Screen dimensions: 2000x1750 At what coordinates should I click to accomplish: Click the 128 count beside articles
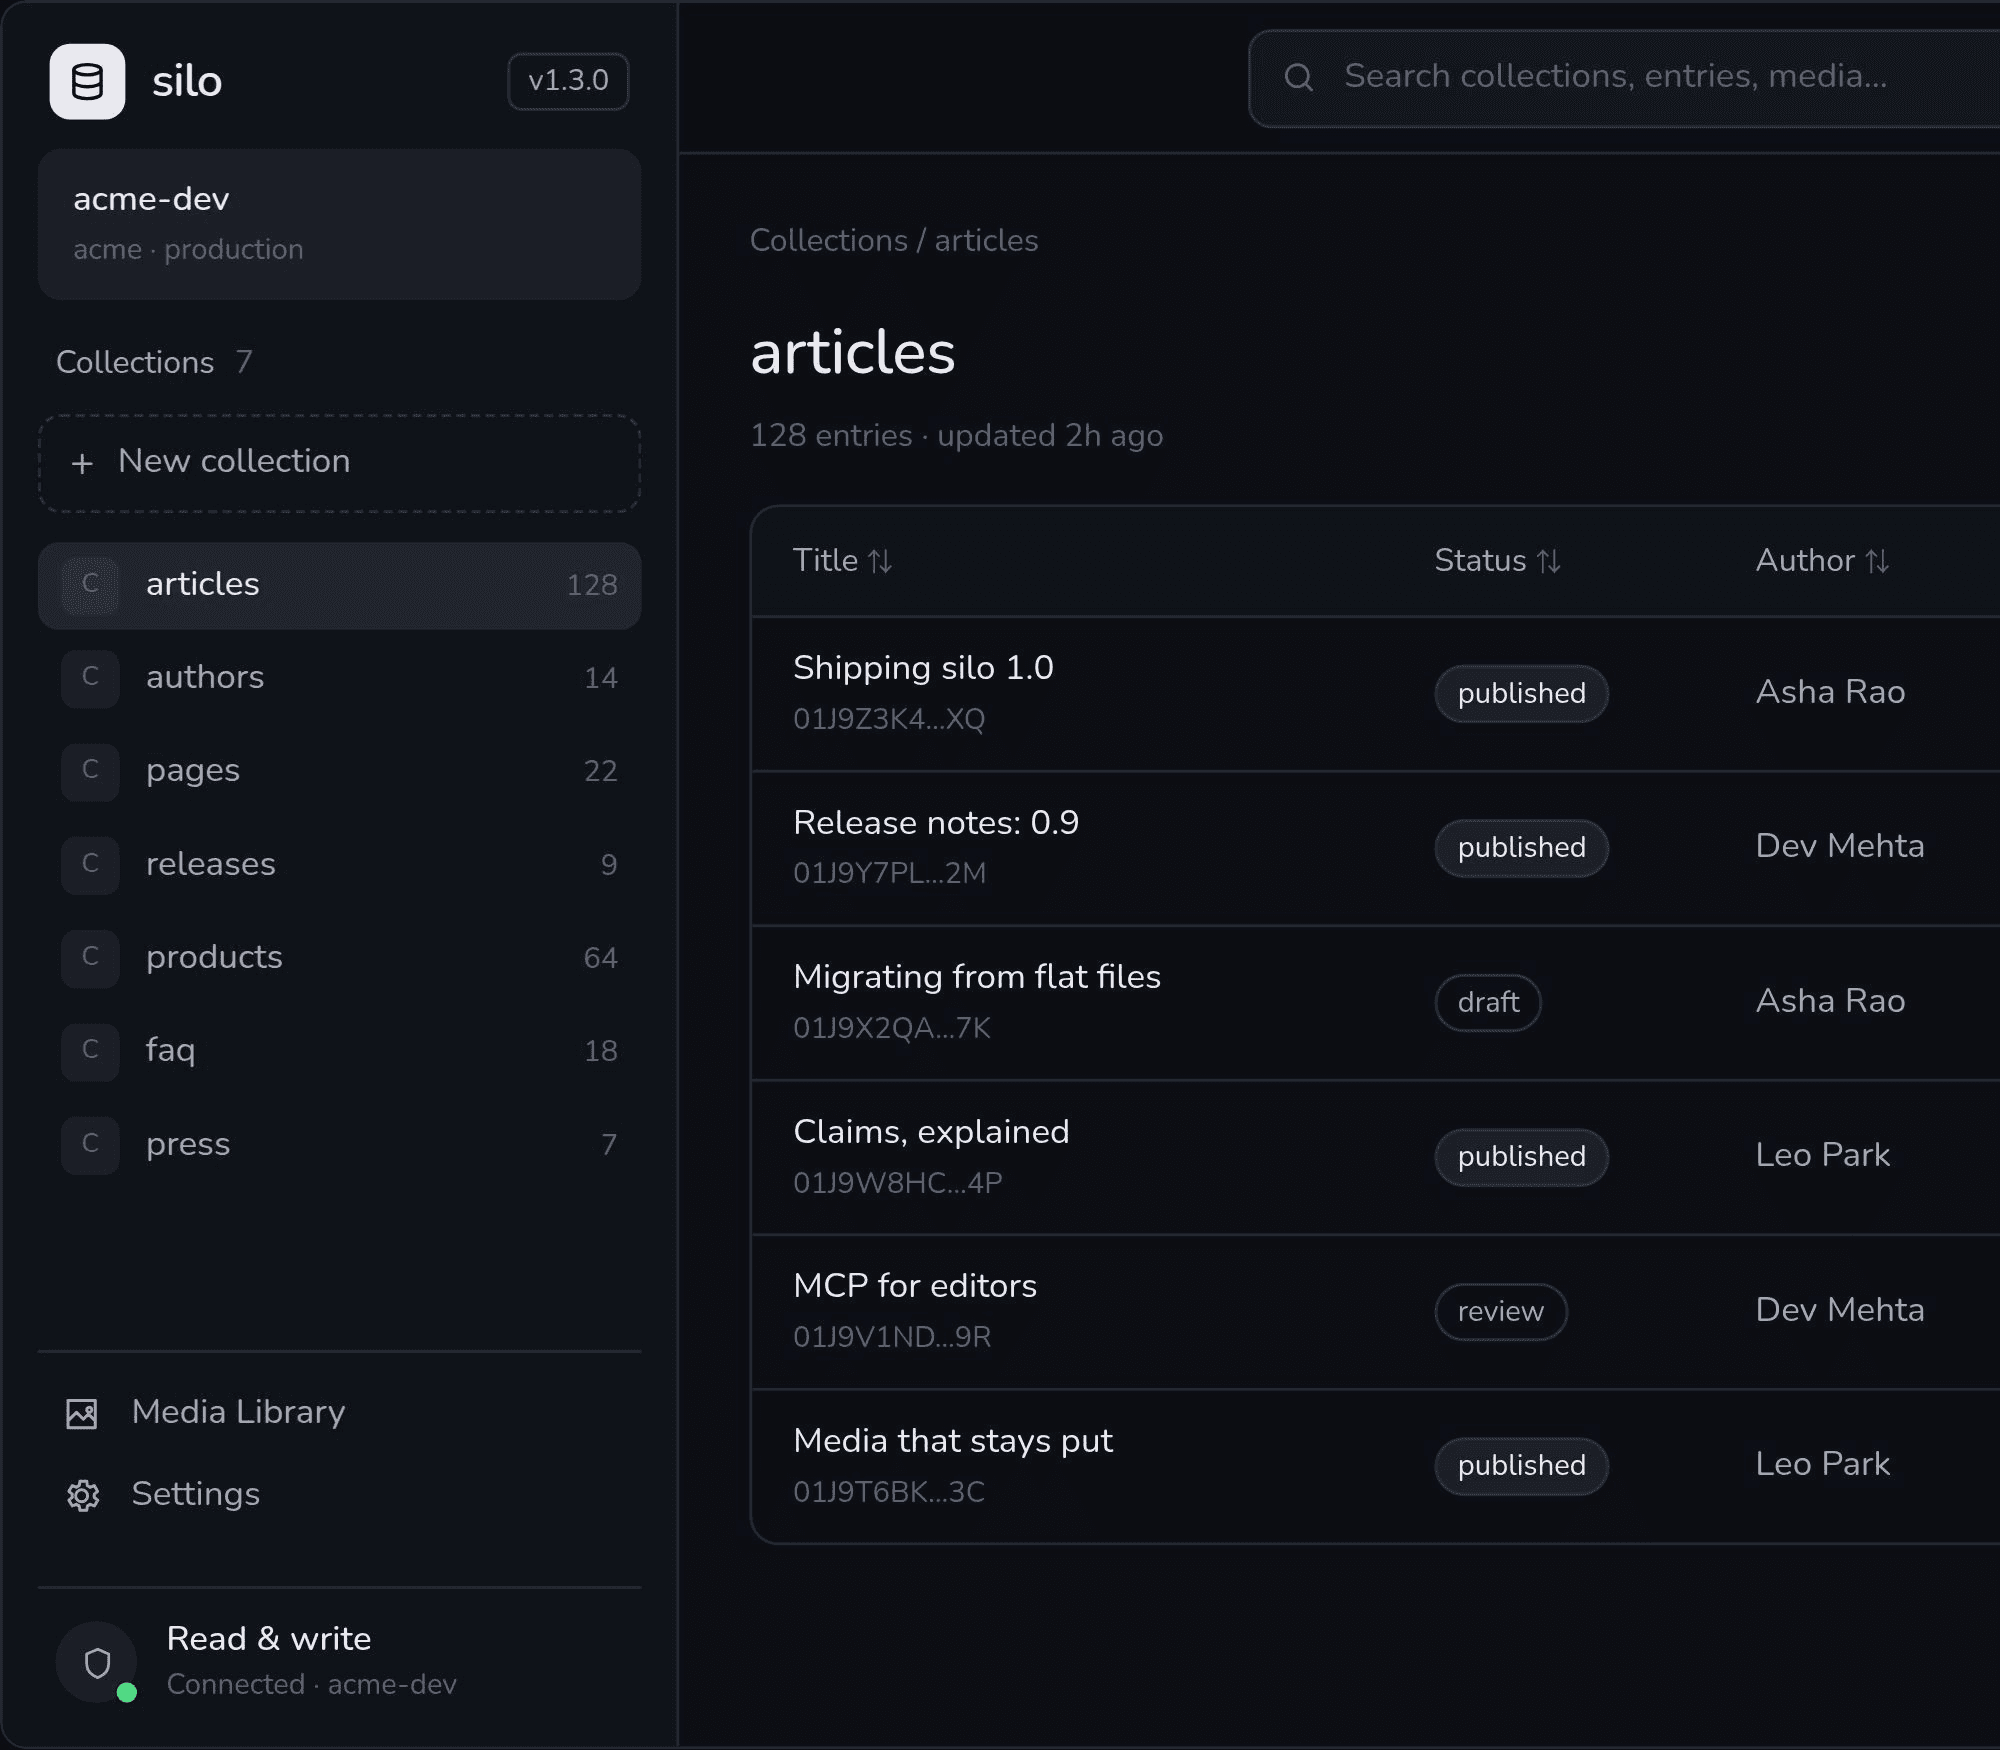592,585
